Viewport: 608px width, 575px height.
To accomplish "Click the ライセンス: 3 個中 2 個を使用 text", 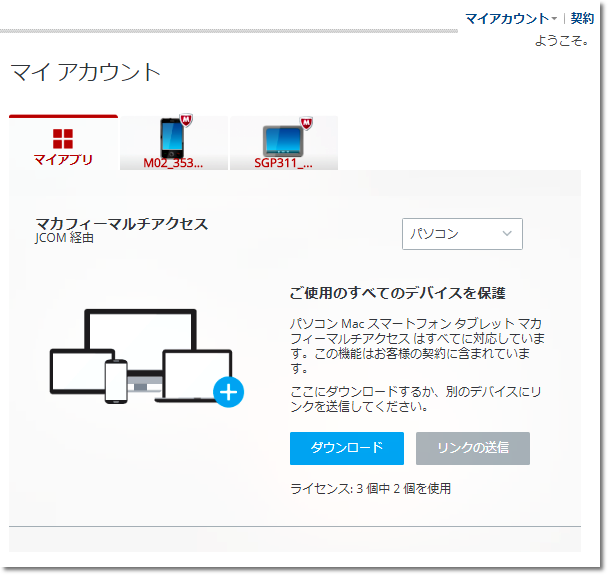I will 370,489.
